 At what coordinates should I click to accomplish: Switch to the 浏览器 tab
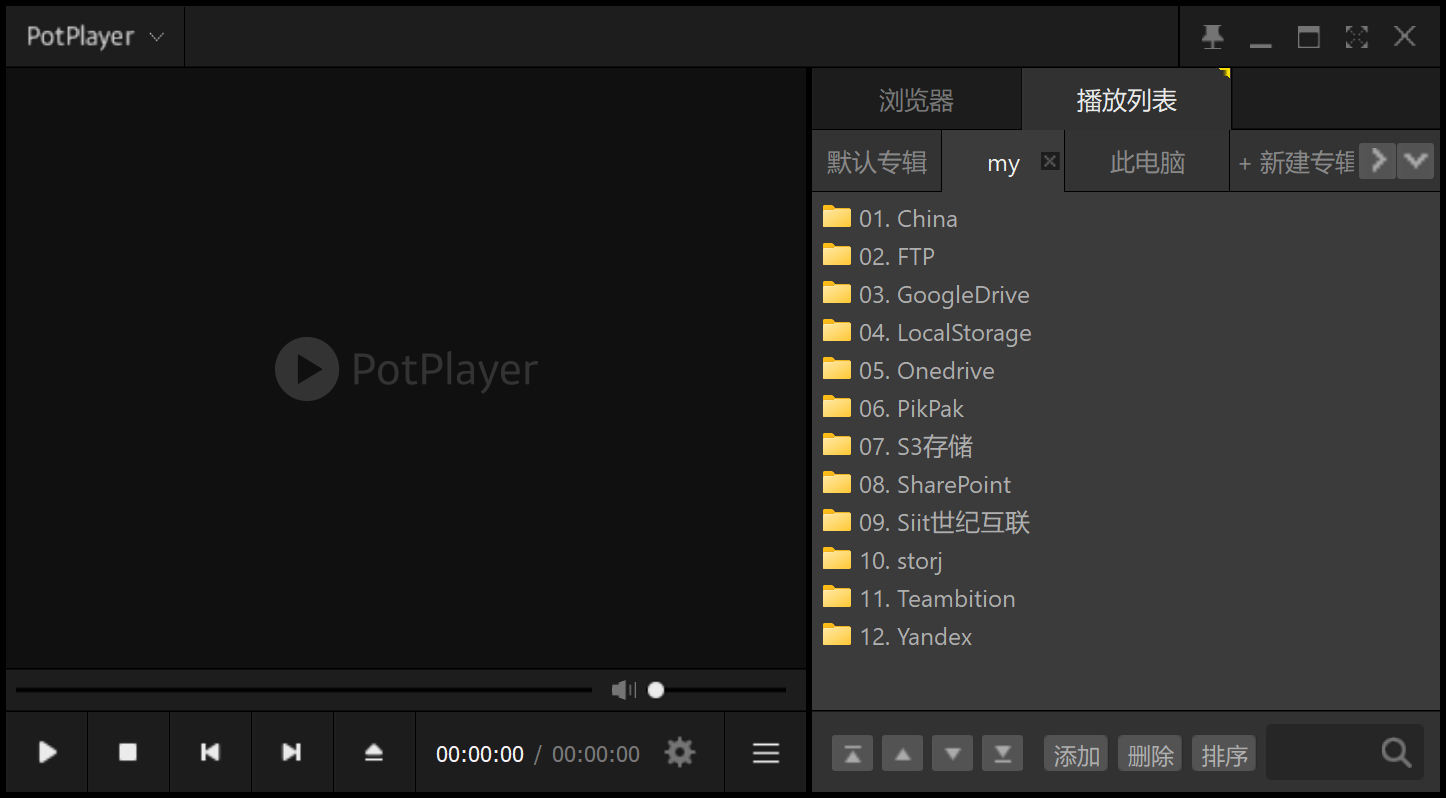[x=916, y=100]
